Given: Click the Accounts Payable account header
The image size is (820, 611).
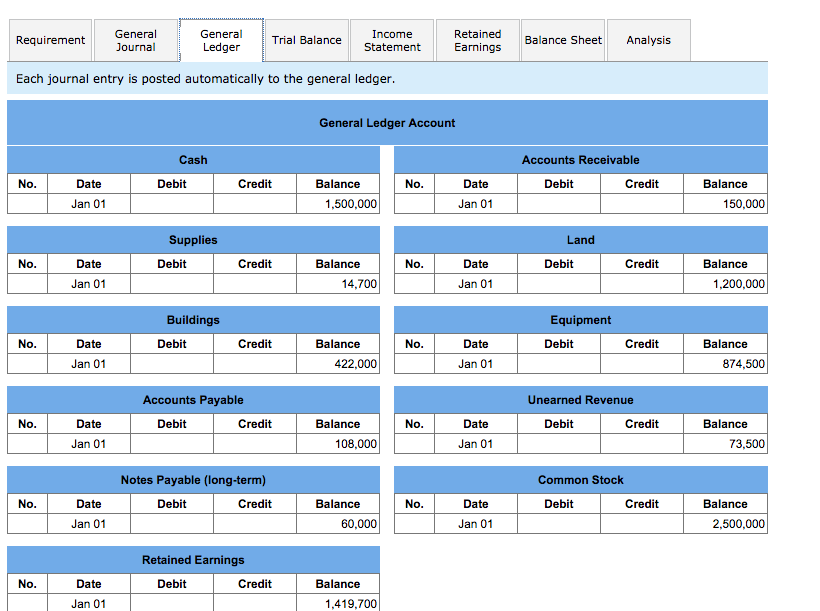Looking at the screenshot, I should (x=193, y=399).
